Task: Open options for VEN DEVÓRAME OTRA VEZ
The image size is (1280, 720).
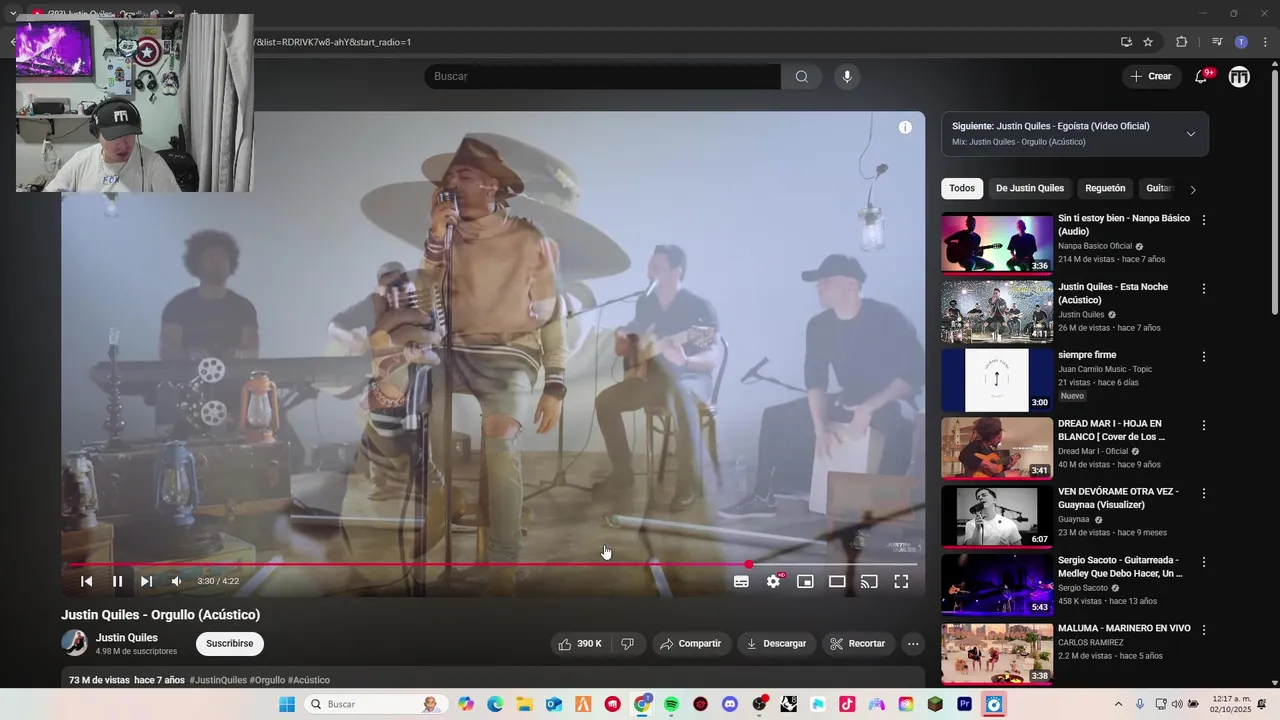Action: (x=1204, y=494)
